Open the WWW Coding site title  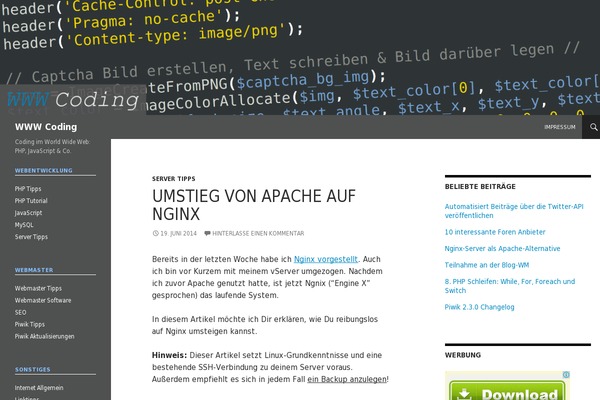46,127
